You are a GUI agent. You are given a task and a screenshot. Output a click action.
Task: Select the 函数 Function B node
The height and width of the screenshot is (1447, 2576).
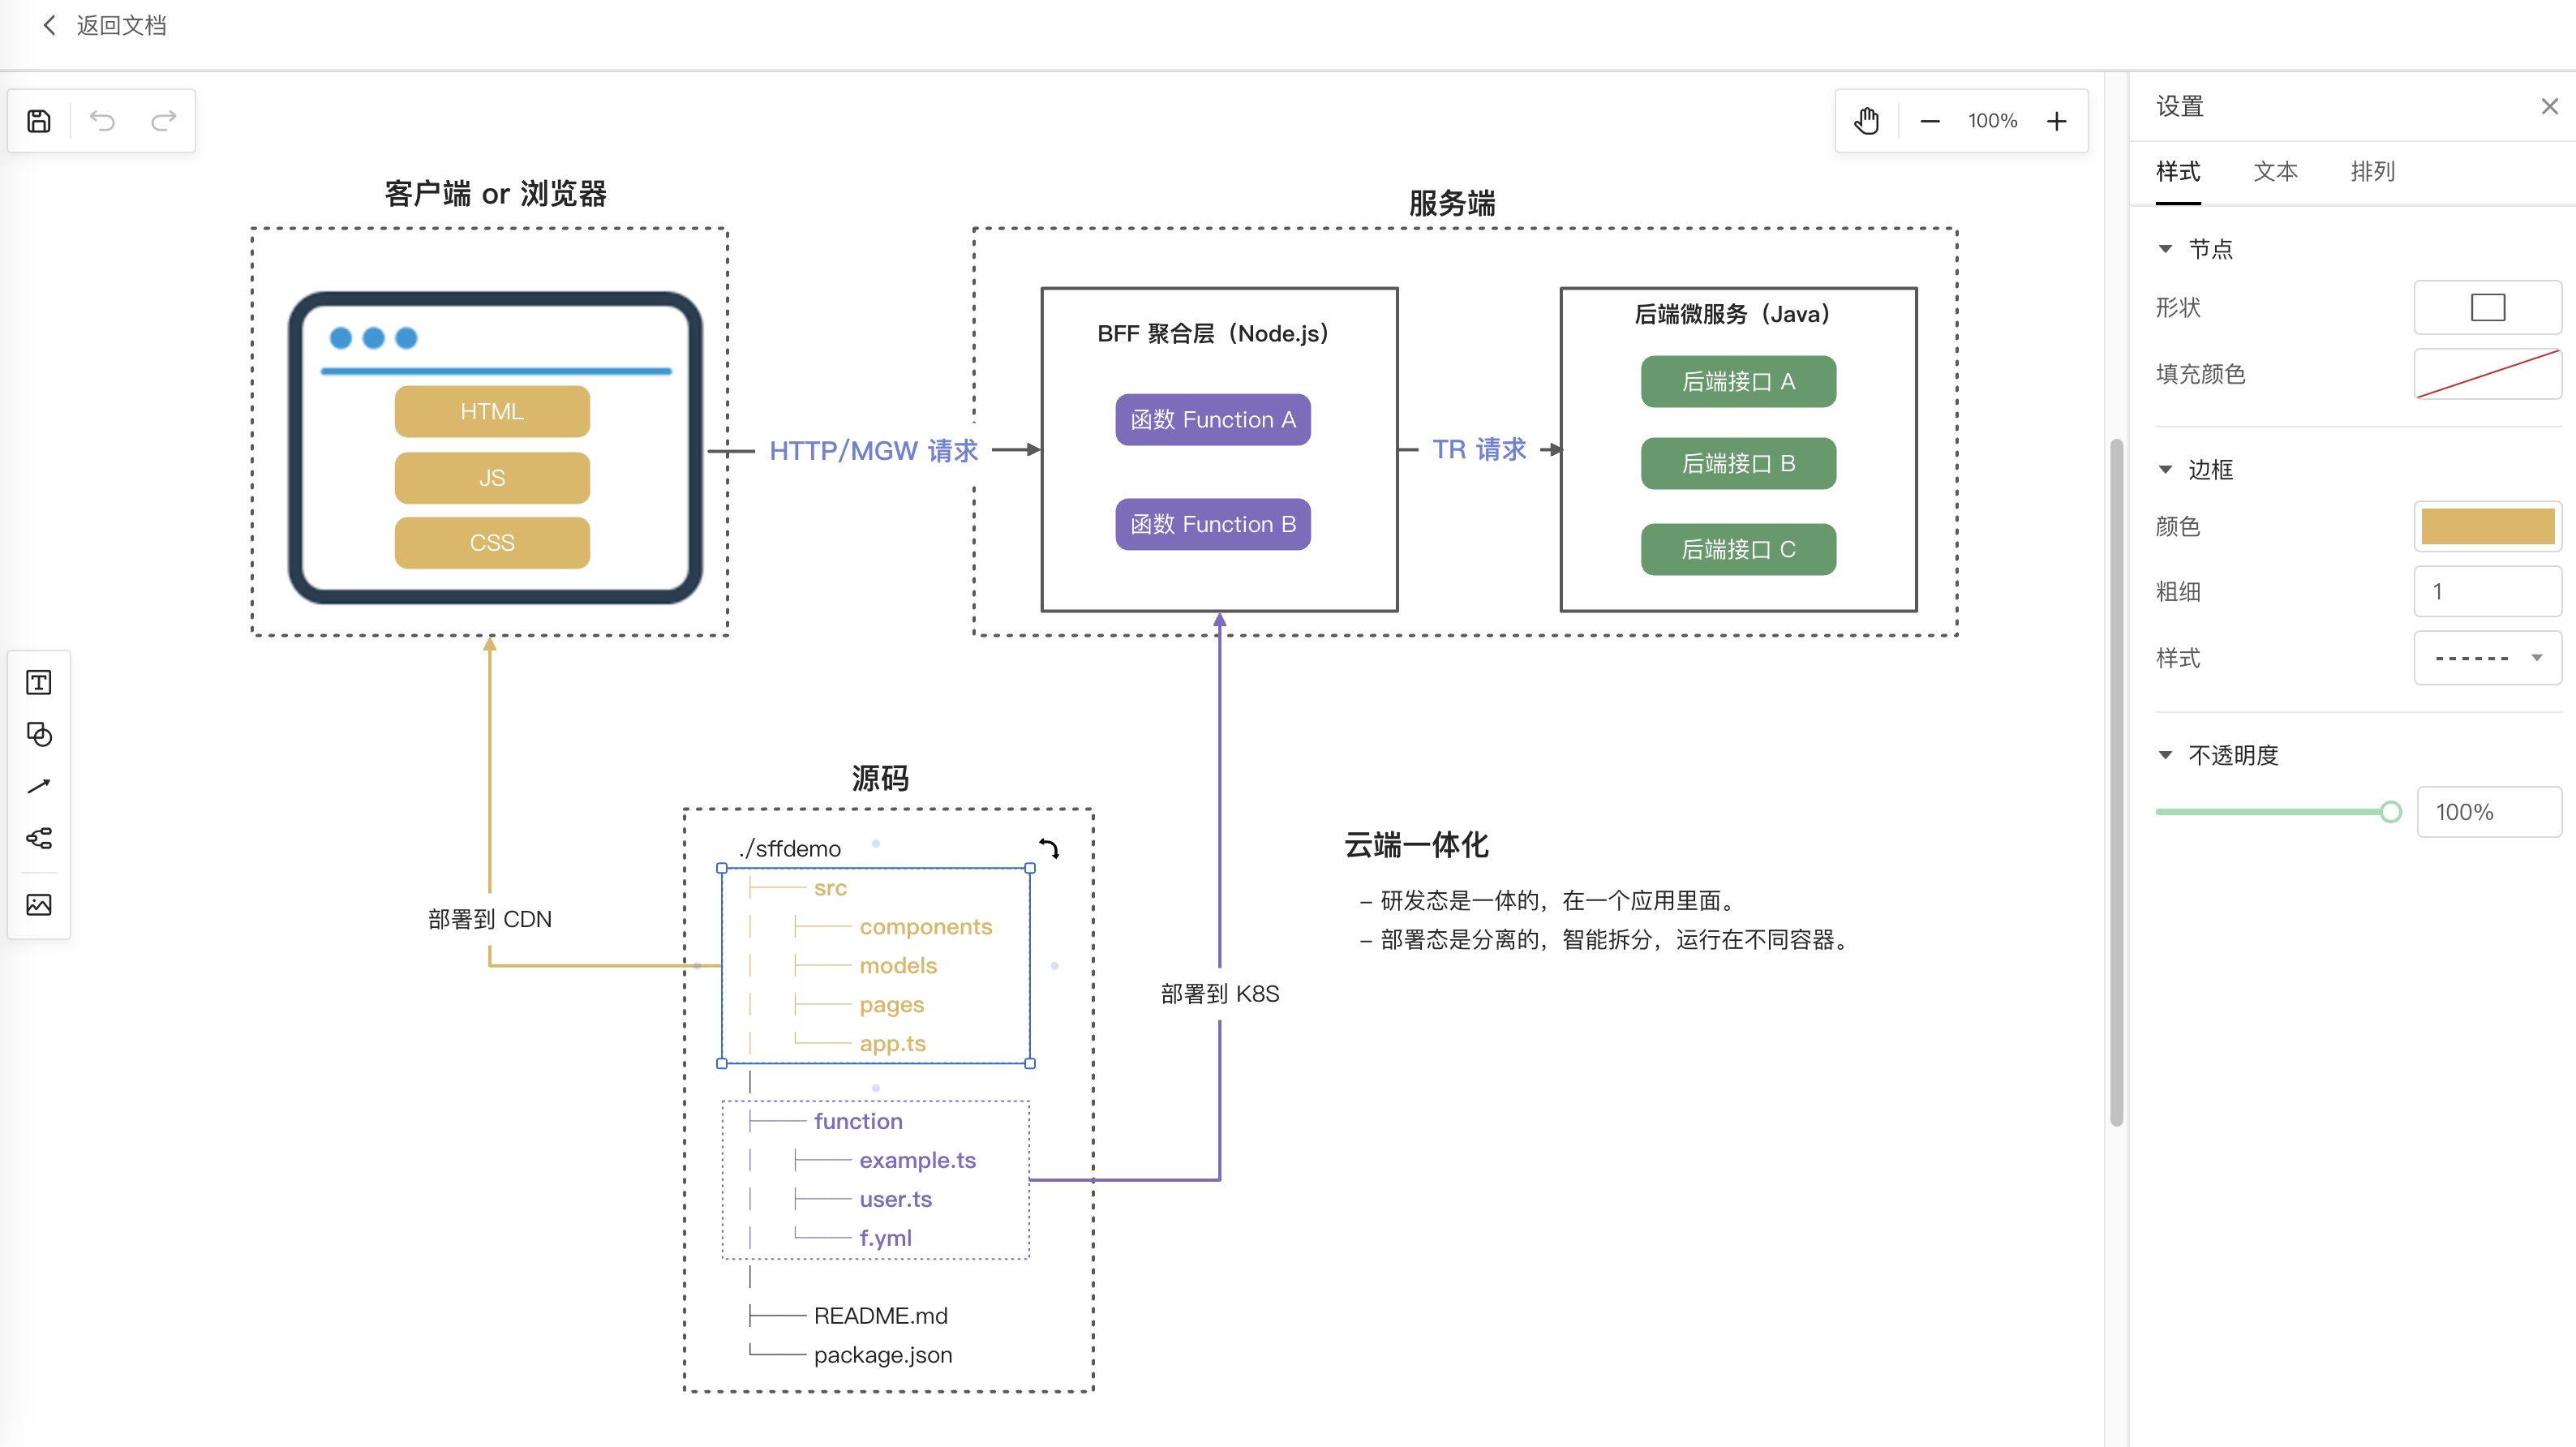[1212, 524]
